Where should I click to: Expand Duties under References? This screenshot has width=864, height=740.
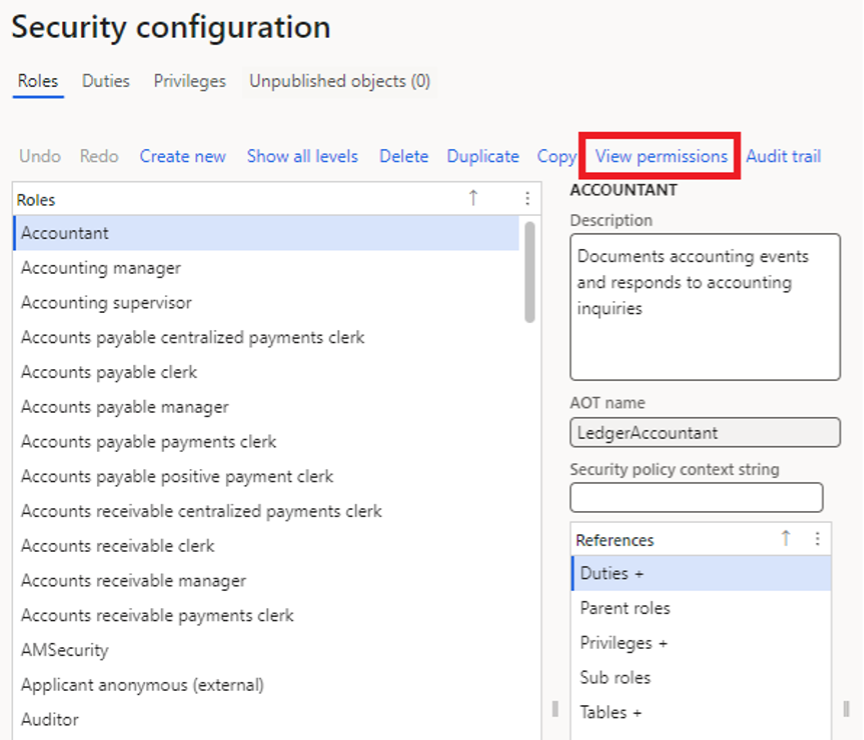[x=607, y=573]
